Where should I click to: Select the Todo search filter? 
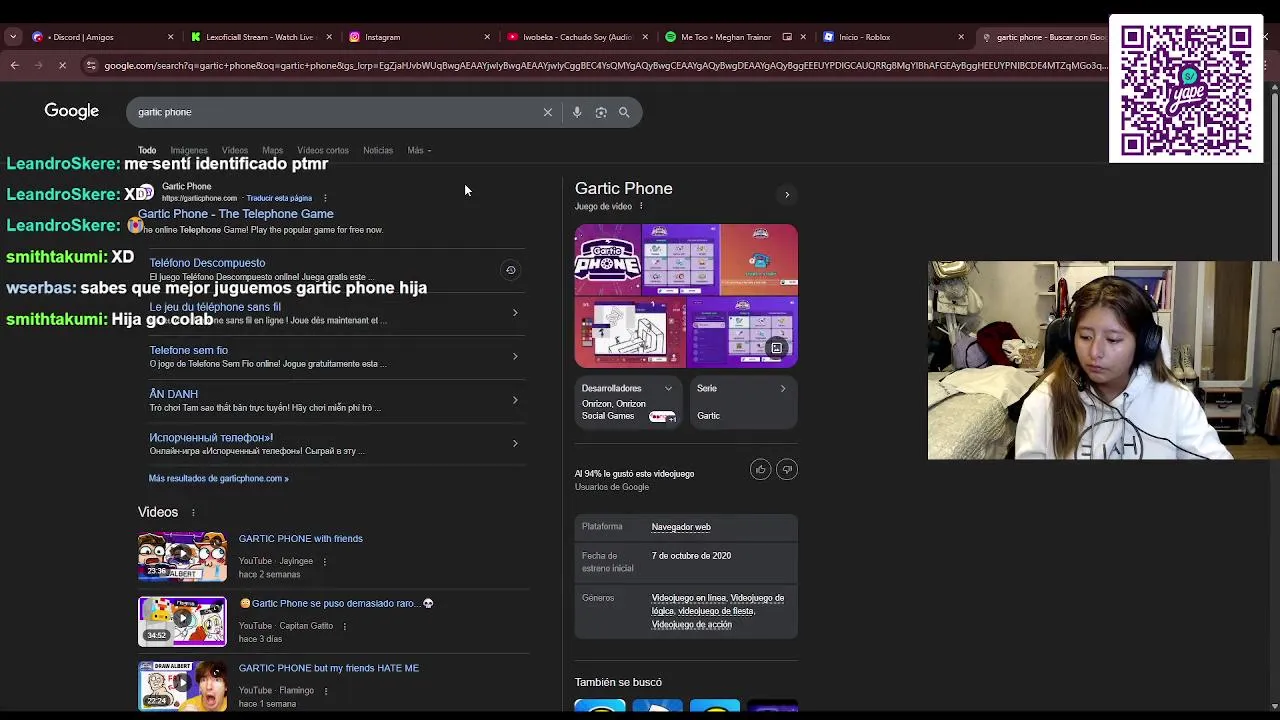pos(147,150)
